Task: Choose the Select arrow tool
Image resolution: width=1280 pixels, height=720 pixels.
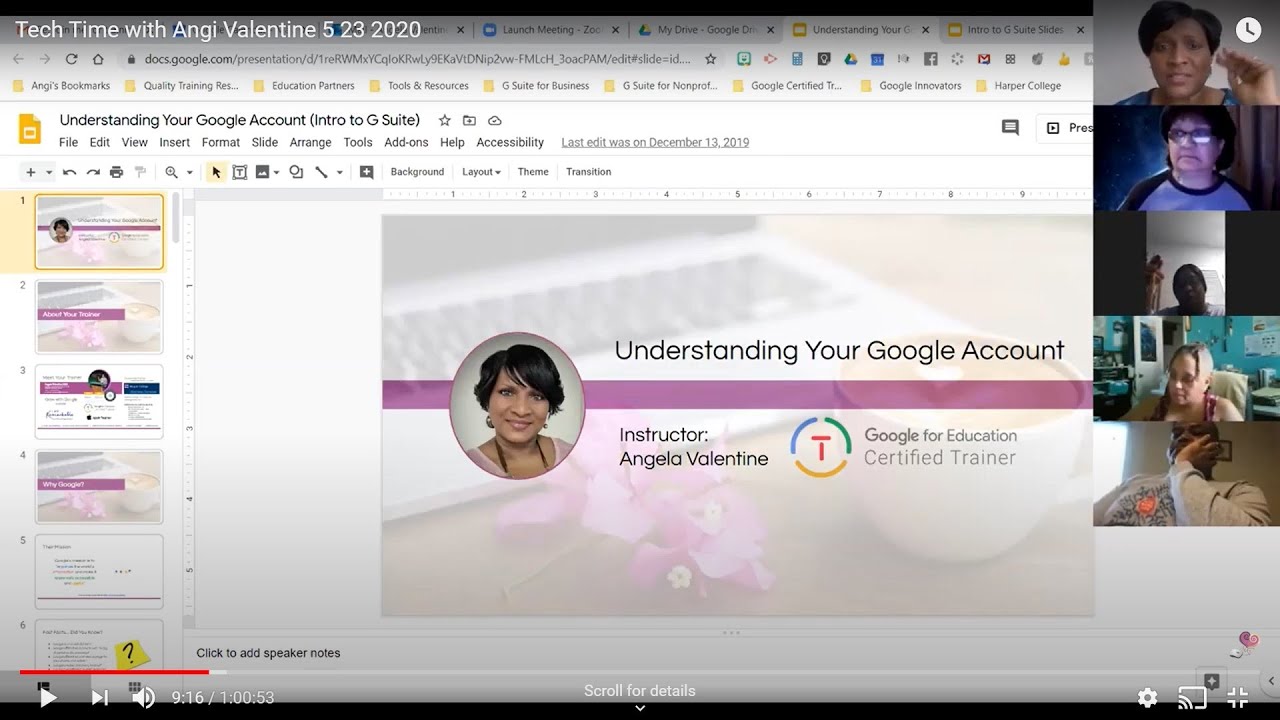Action: (x=216, y=172)
